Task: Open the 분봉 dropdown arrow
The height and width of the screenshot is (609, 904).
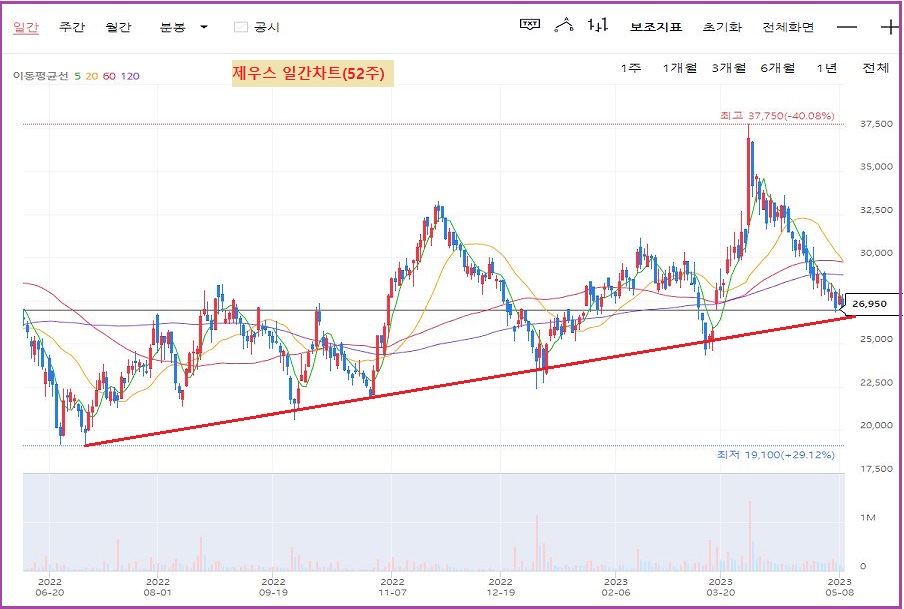Action: click(204, 27)
